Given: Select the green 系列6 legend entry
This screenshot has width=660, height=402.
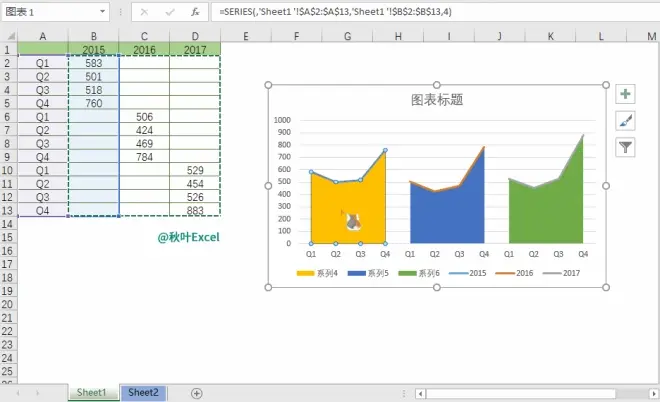Looking at the screenshot, I should 419,273.
